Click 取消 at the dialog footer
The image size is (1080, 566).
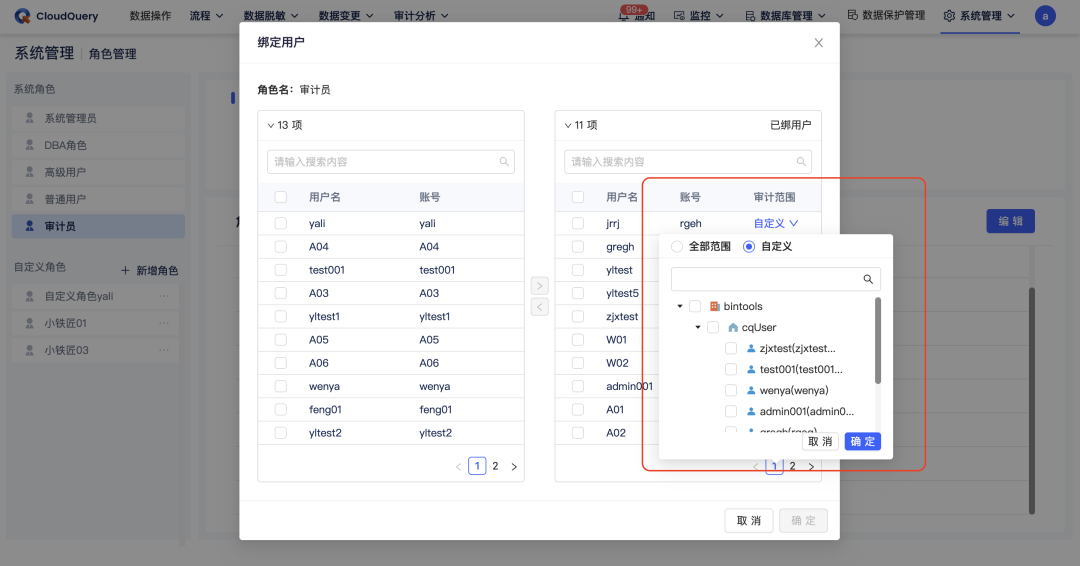tap(749, 521)
